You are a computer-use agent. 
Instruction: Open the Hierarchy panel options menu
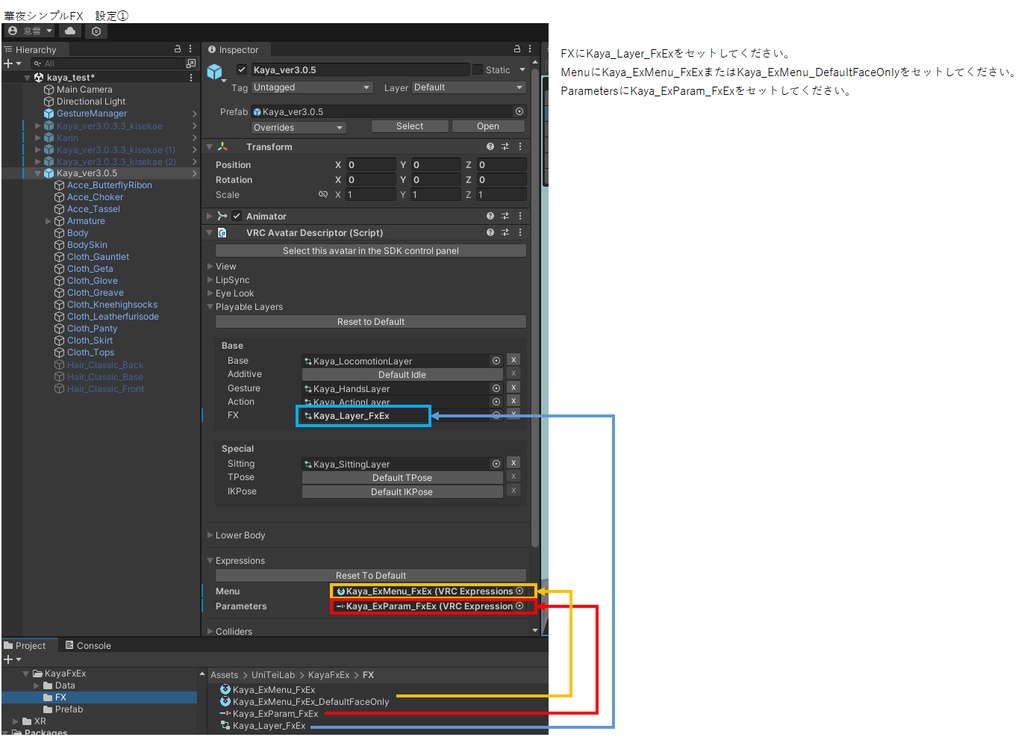190,49
